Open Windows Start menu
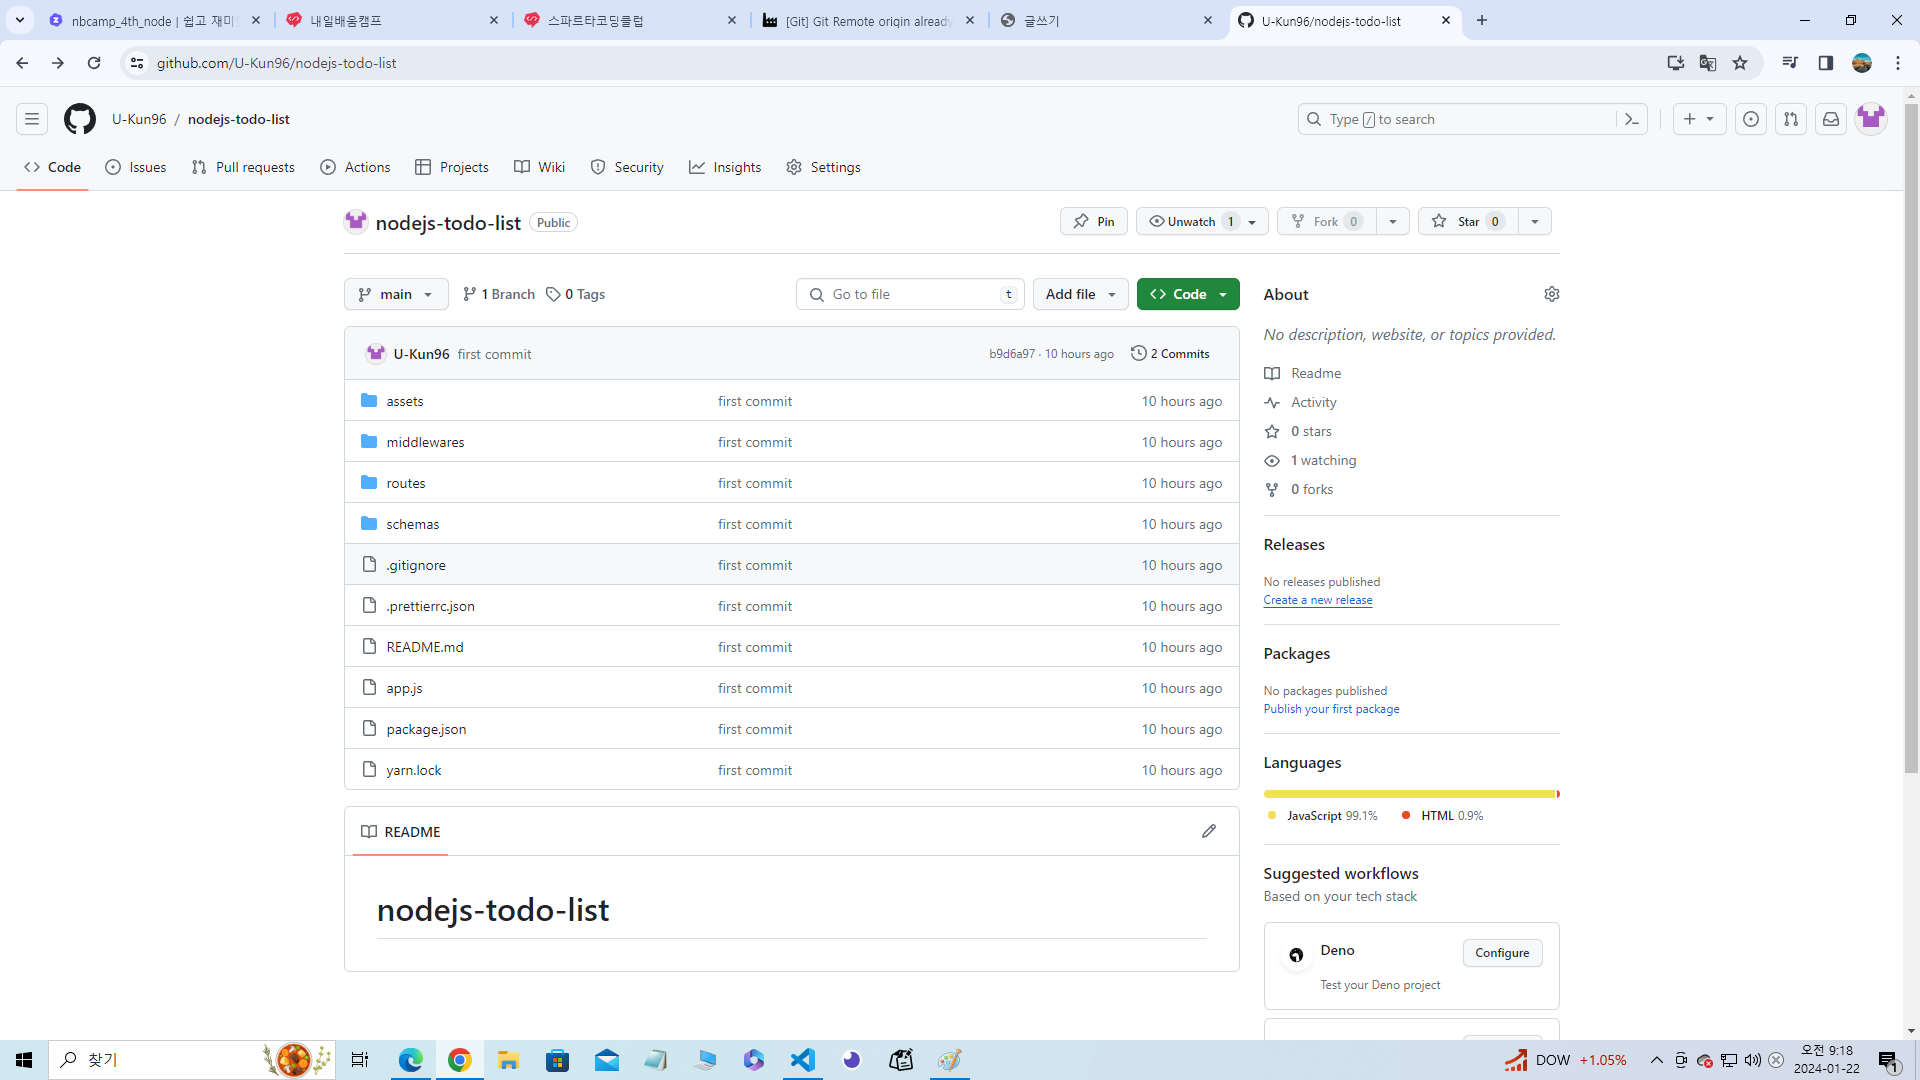 [24, 1060]
